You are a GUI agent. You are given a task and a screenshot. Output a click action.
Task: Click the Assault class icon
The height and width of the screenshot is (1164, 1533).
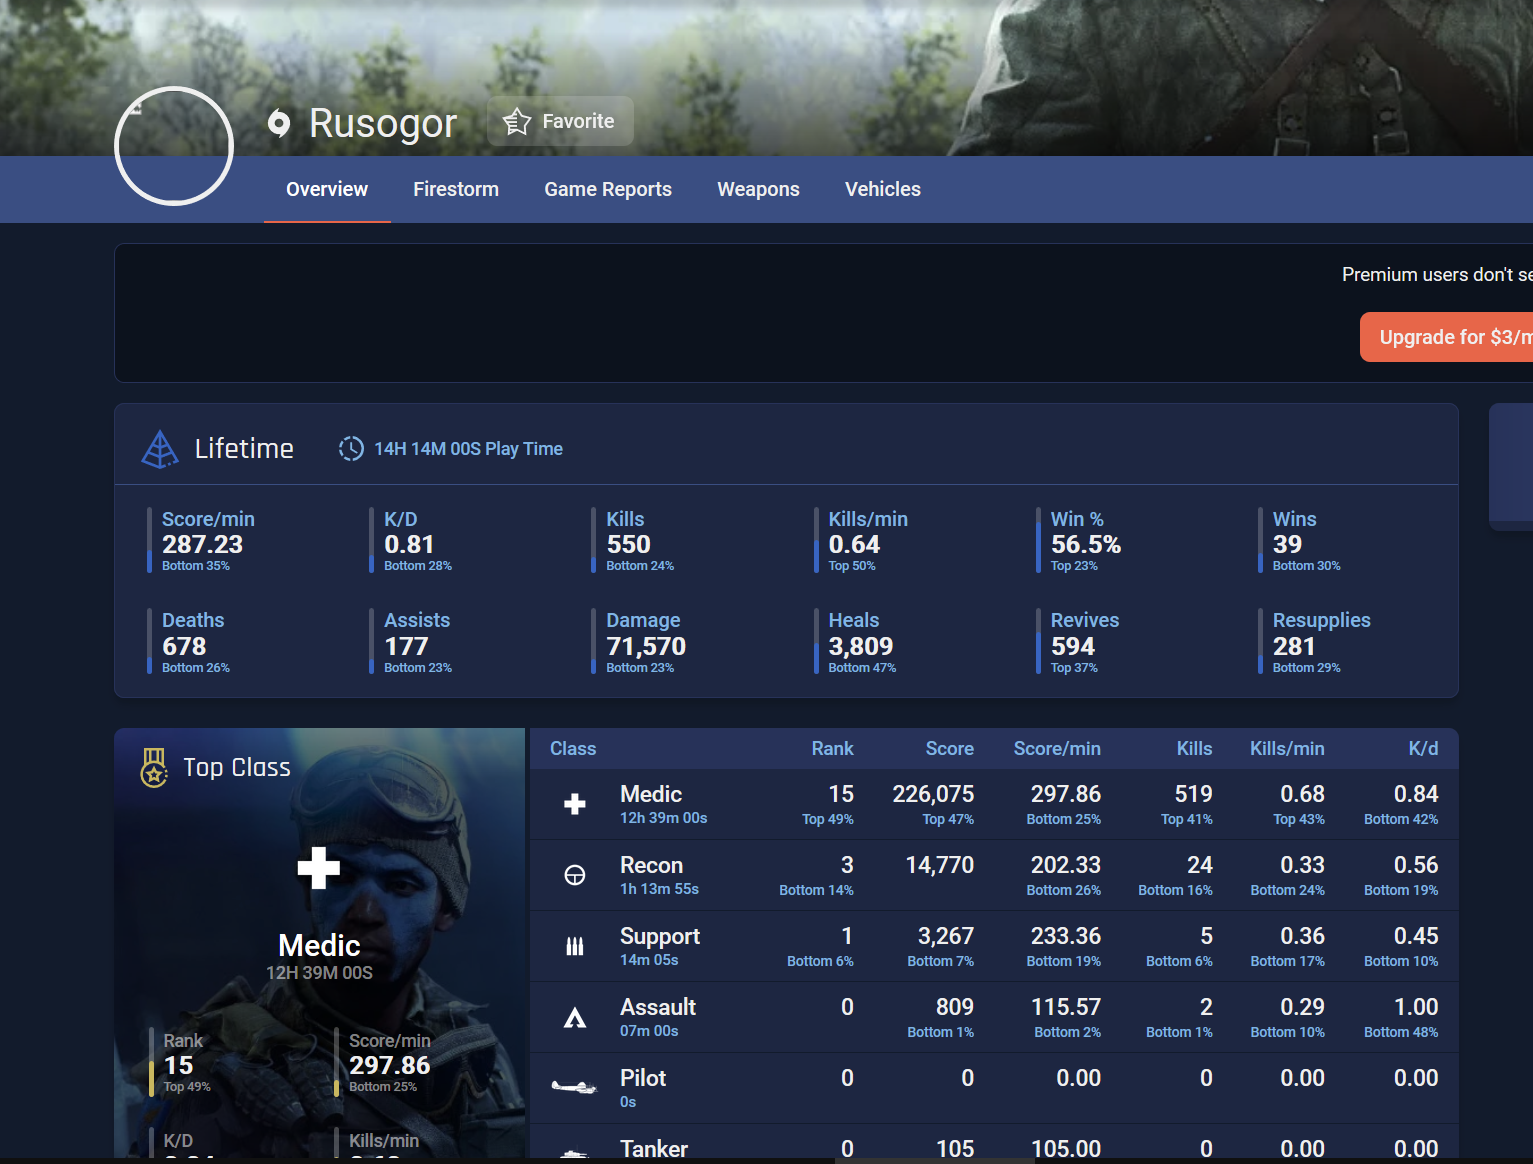pyautogui.click(x=575, y=1017)
